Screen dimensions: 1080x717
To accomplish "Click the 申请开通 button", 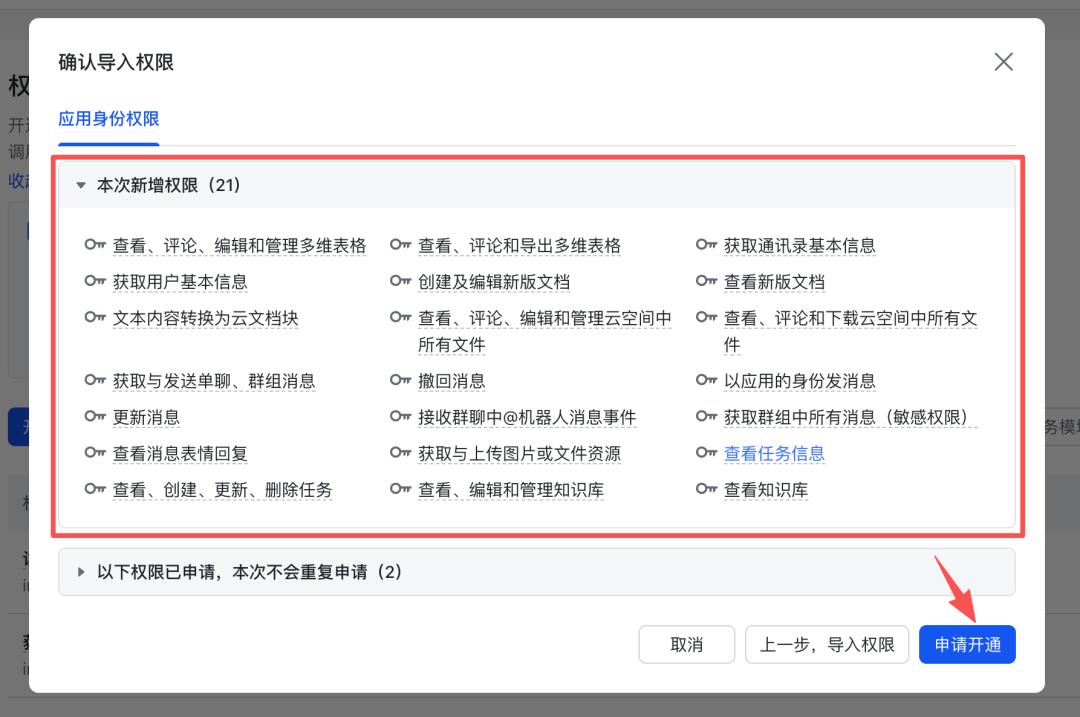I will [x=966, y=644].
